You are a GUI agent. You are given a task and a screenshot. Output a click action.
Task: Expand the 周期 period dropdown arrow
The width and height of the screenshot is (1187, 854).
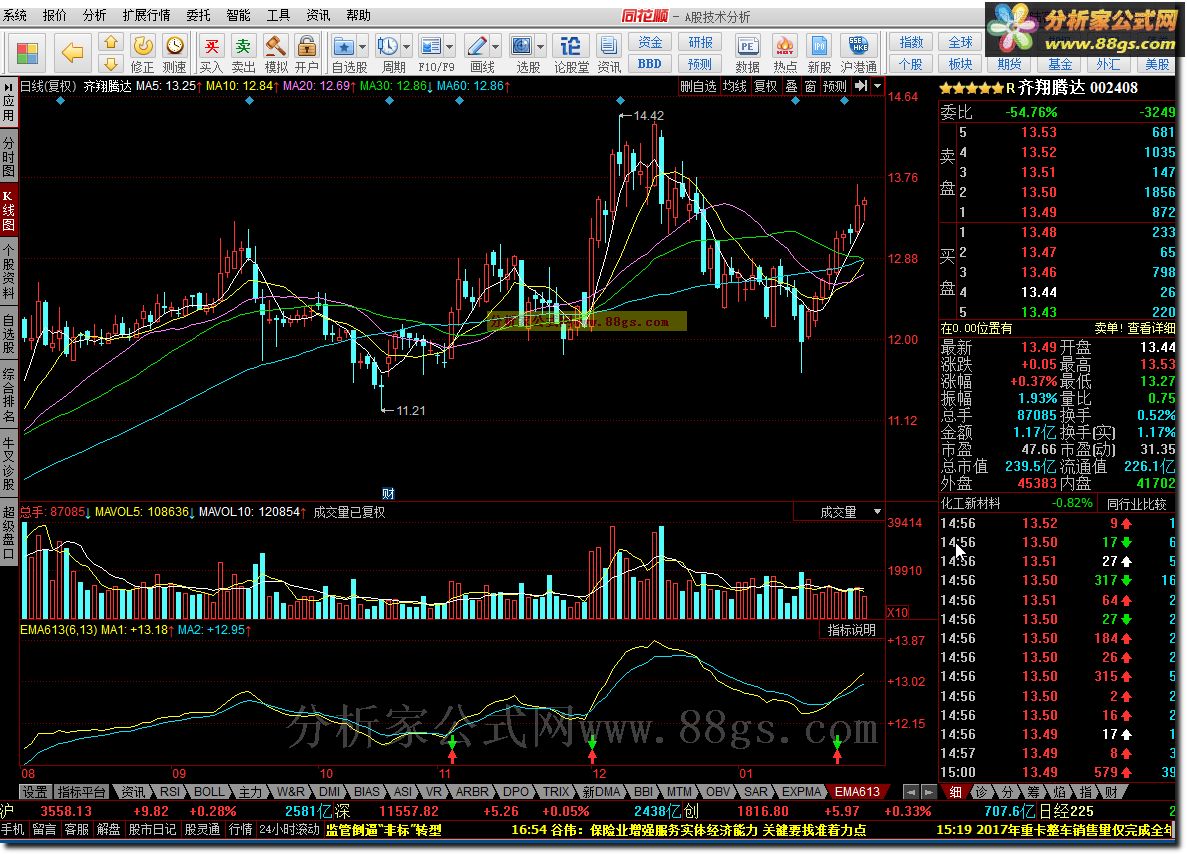[x=407, y=47]
